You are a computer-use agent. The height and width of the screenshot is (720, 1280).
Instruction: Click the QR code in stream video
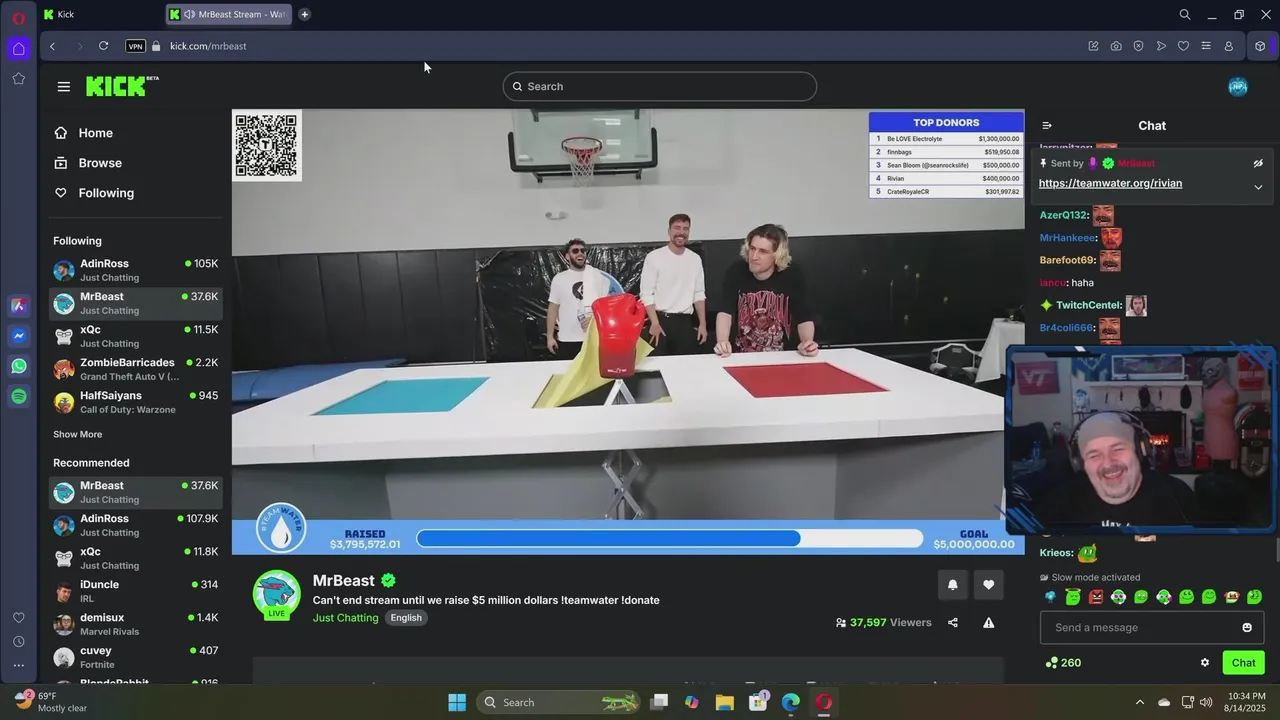click(x=266, y=146)
